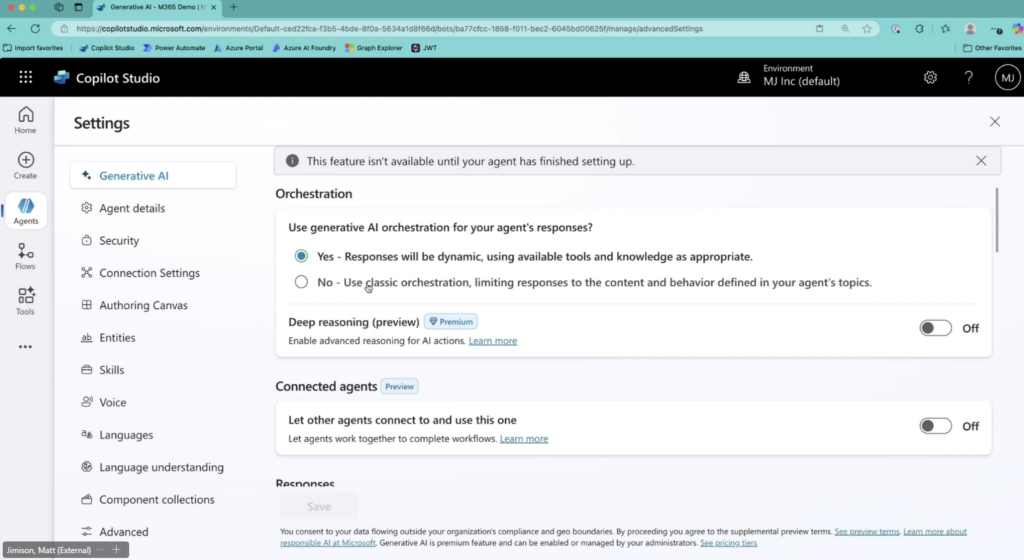Open Connection Settings section

coord(149,273)
